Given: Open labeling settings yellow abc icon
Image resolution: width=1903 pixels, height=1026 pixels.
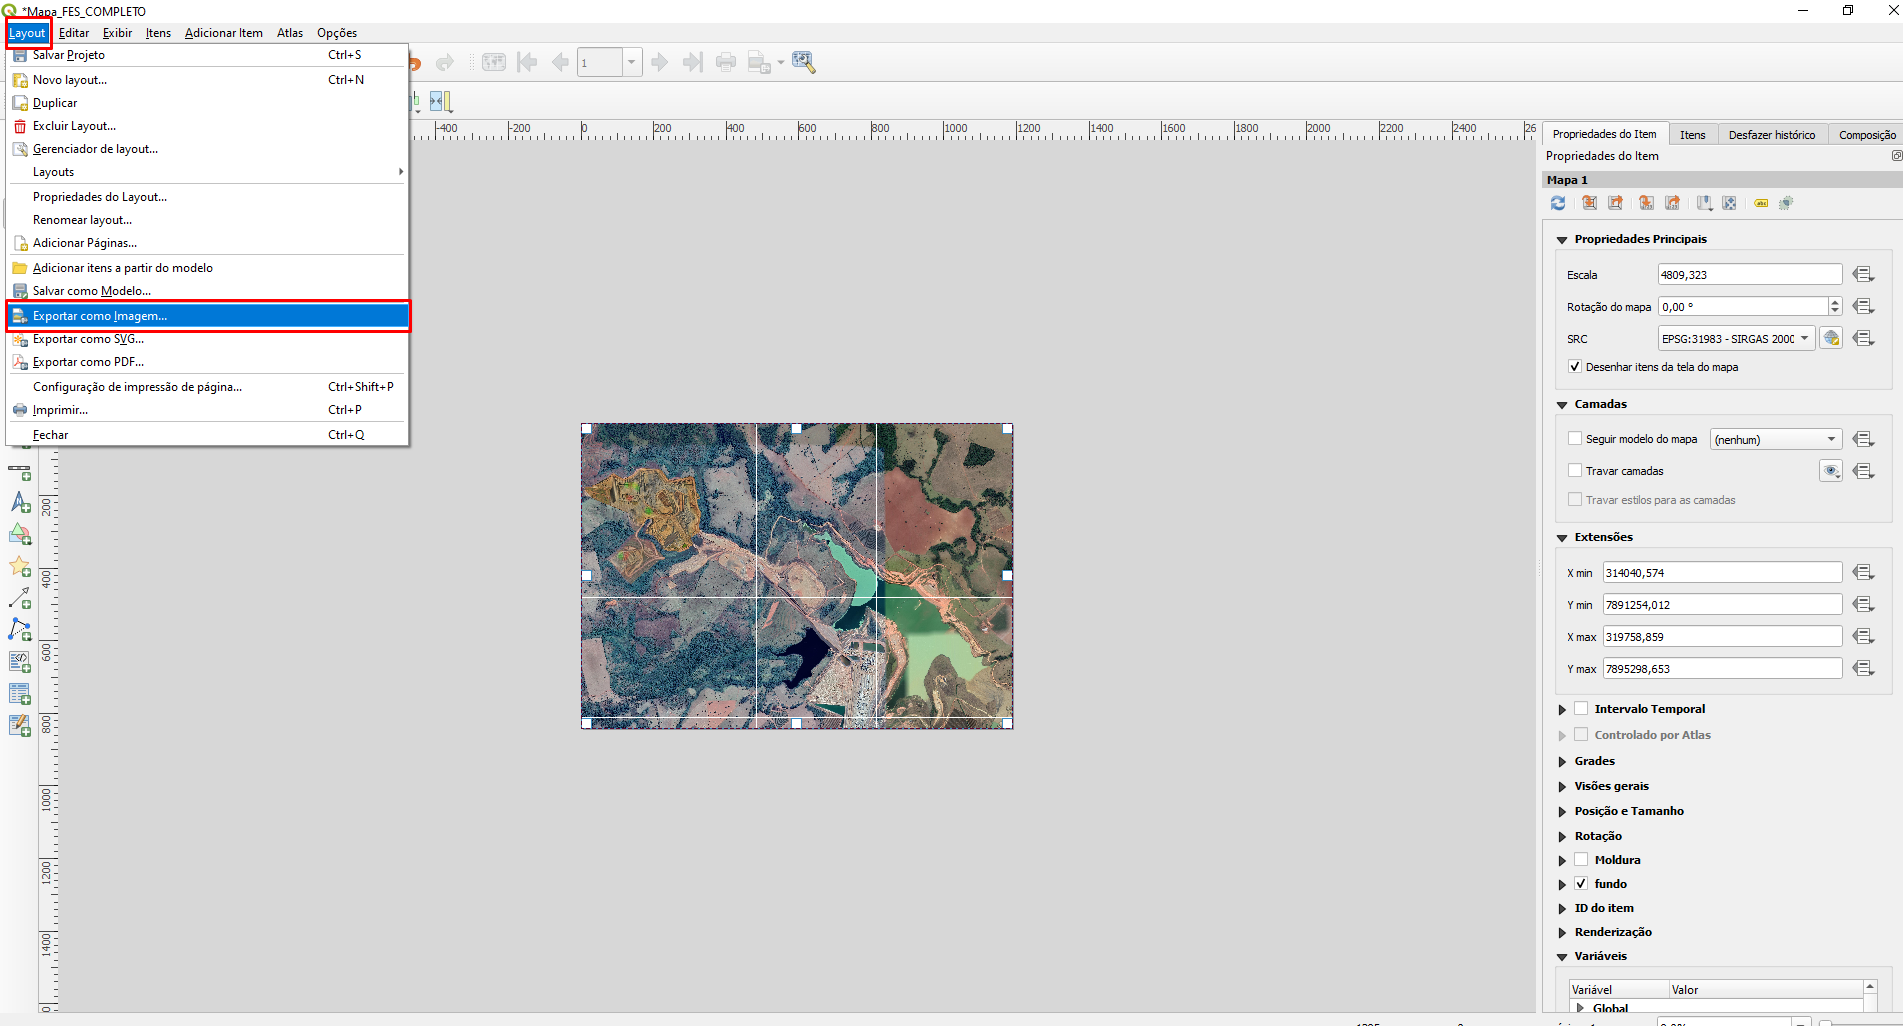Looking at the screenshot, I should (x=1761, y=203).
